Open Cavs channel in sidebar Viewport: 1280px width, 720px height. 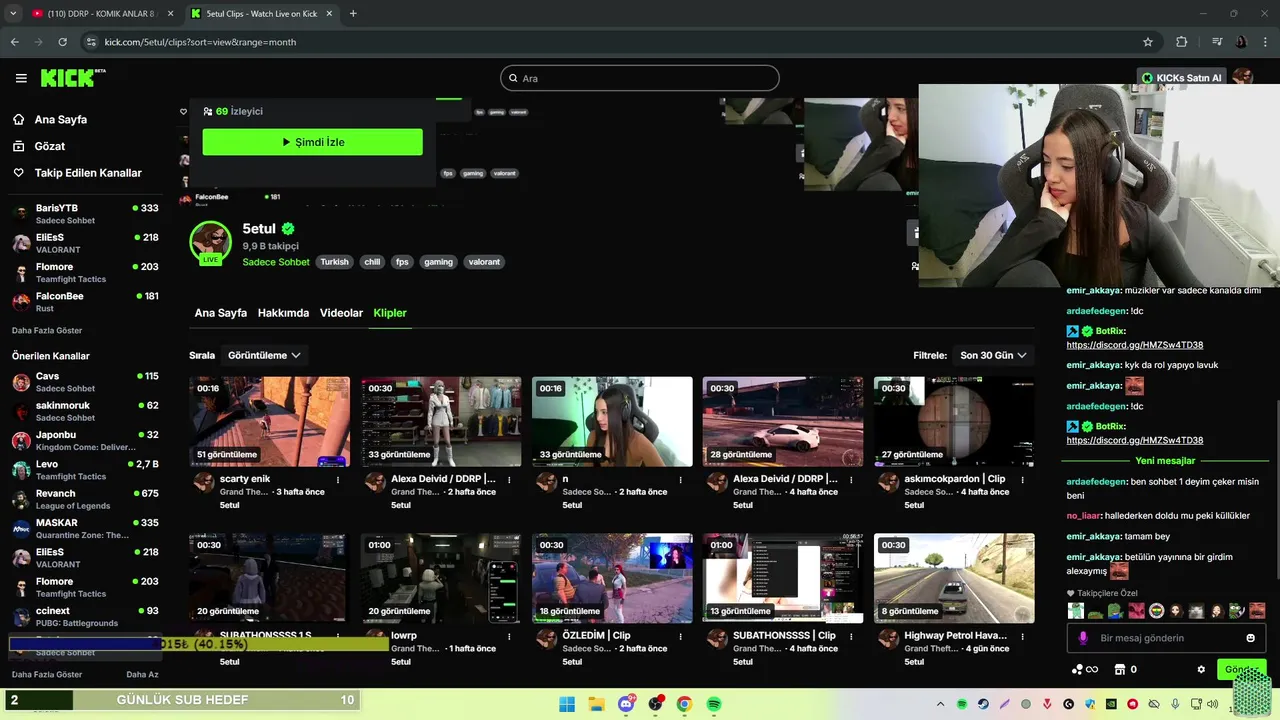click(84, 382)
